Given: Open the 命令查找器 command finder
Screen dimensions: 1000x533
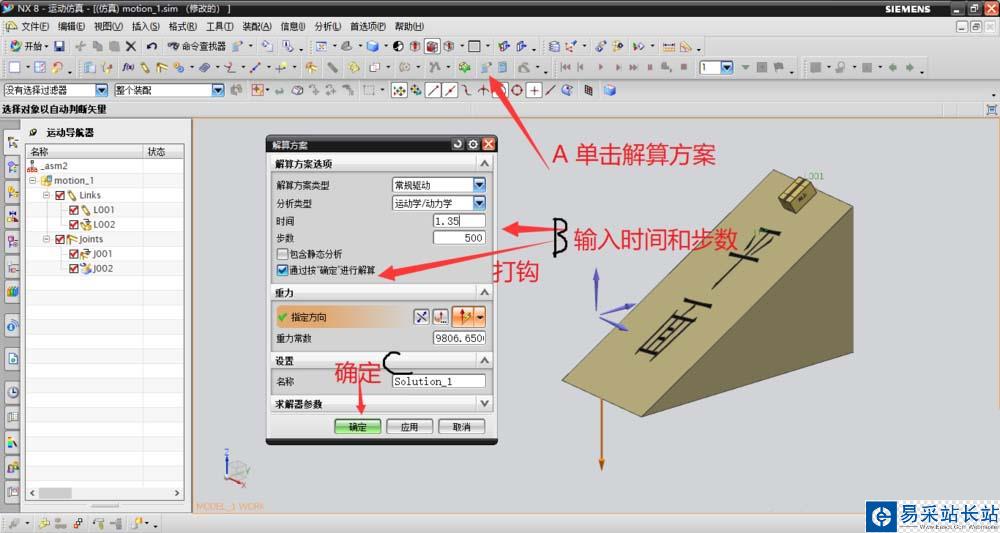Looking at the screenshot, I should (197, 46).
